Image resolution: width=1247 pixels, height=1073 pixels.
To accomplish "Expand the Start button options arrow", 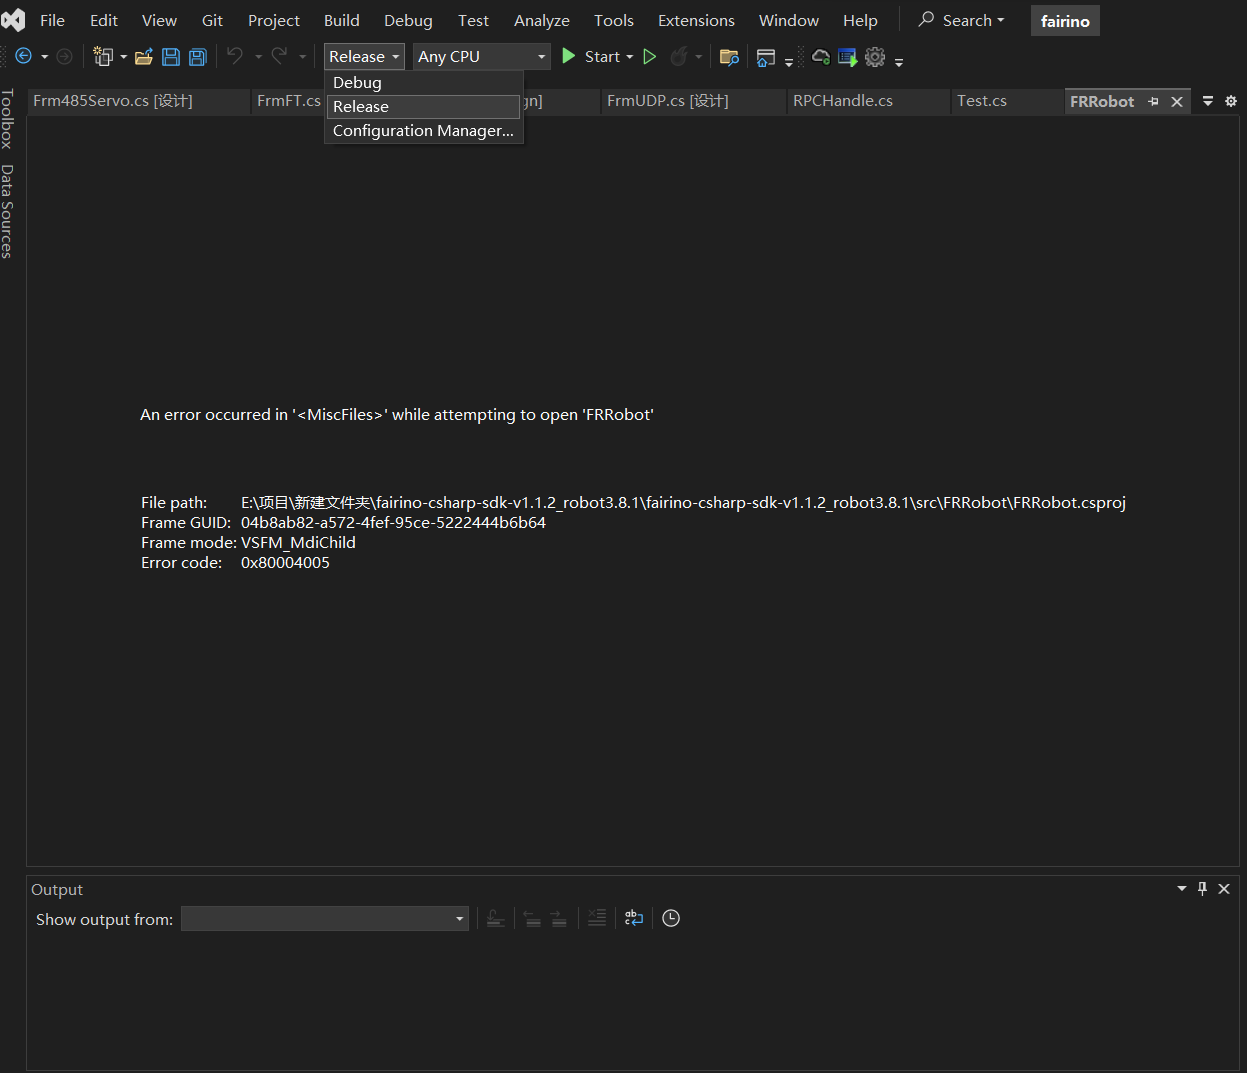I will [630, 57].
